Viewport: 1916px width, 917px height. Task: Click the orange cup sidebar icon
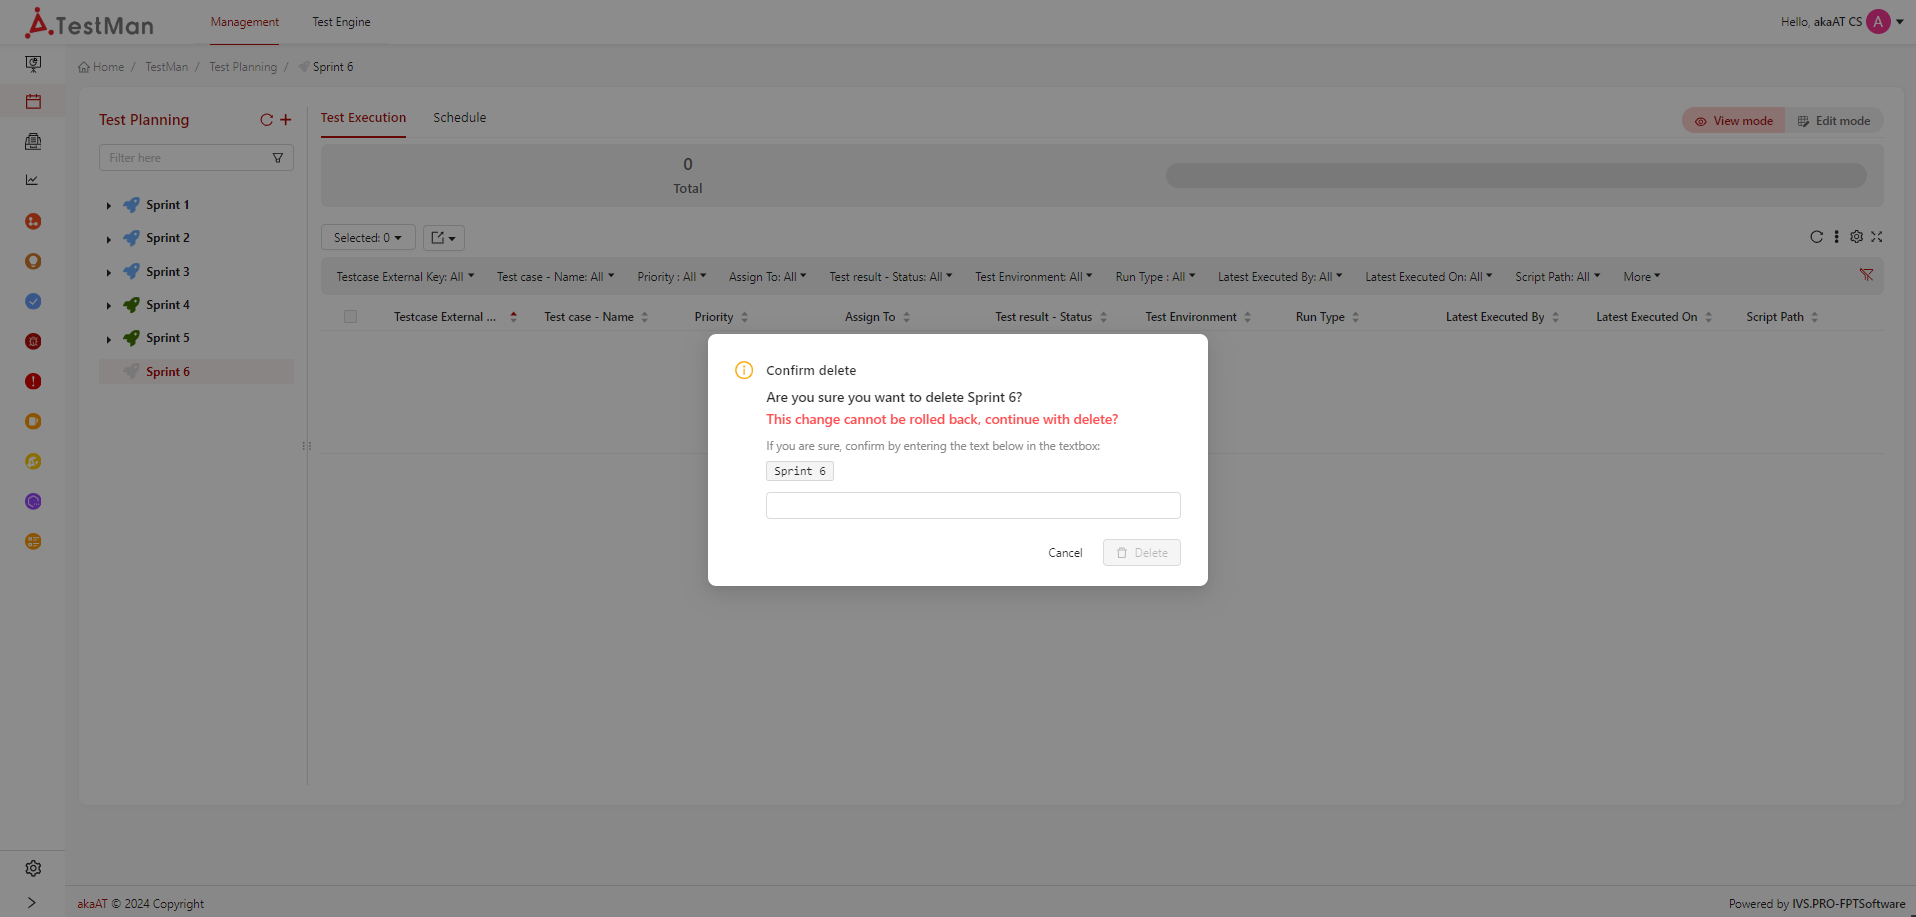(x=33, y=421)
